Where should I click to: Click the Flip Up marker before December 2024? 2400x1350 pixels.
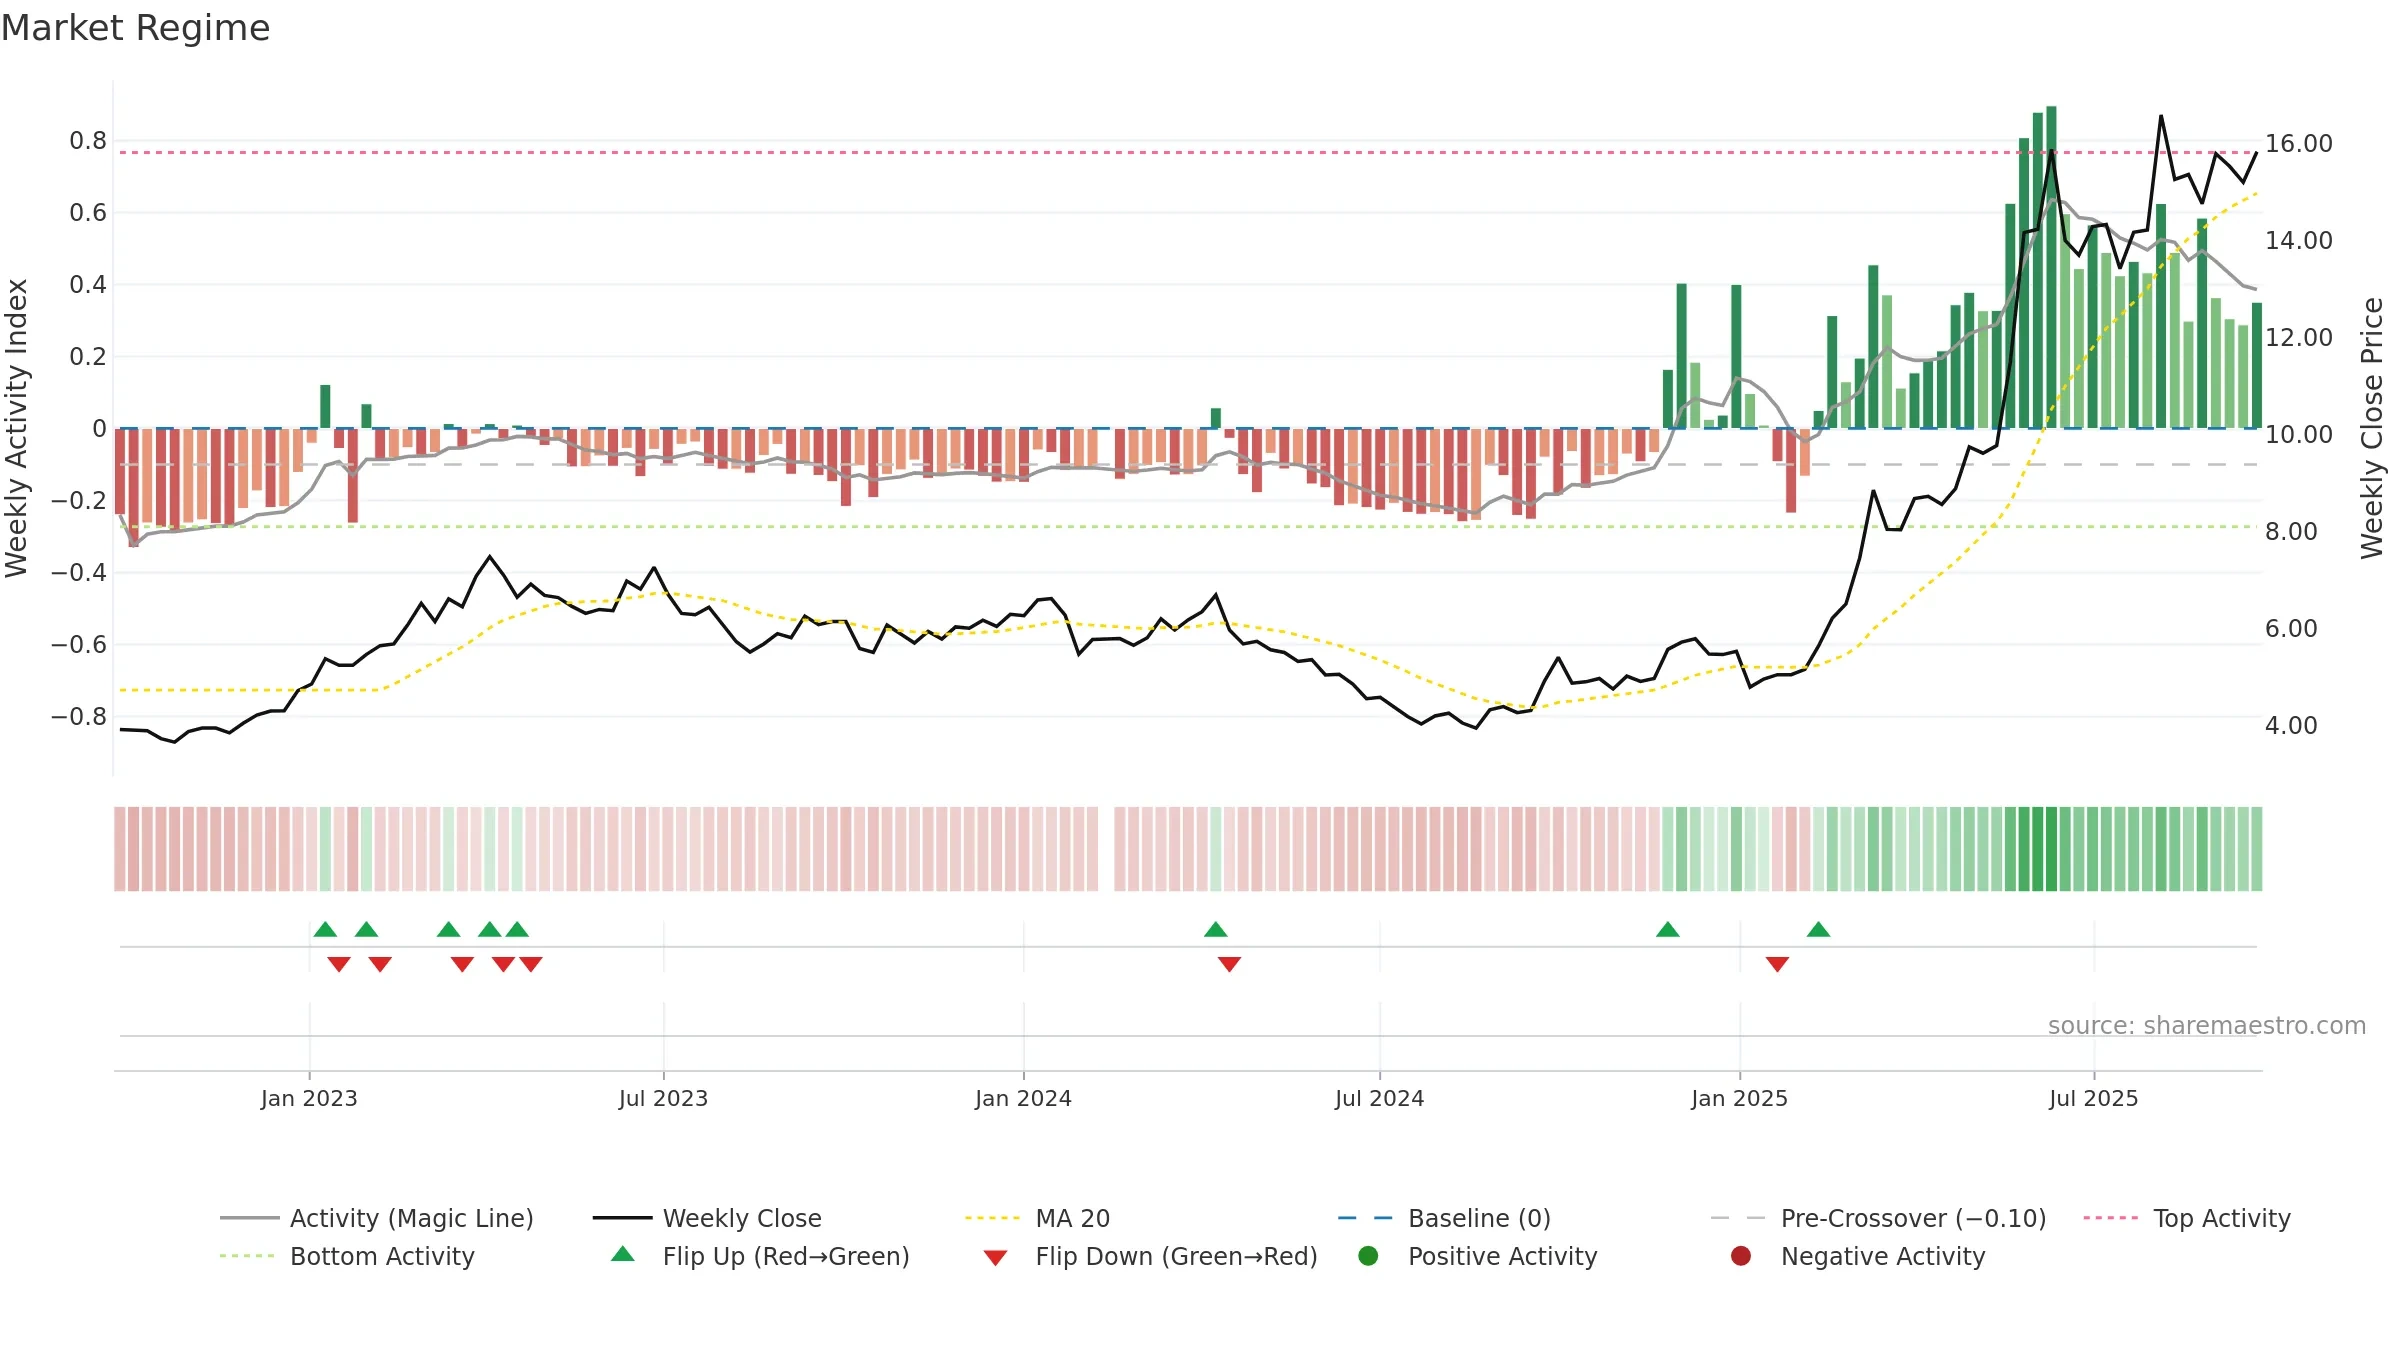[1668, 930]
